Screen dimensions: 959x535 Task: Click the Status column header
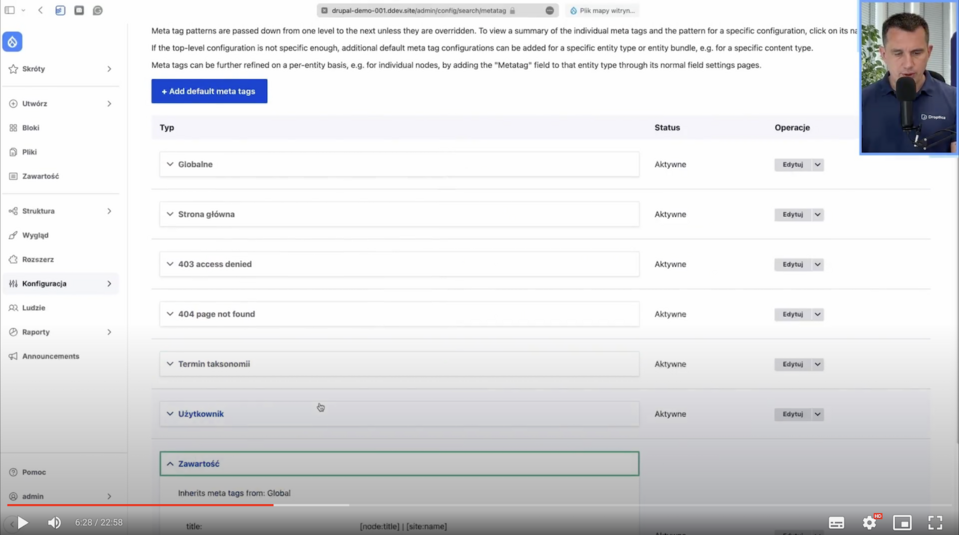pos(667,128)
